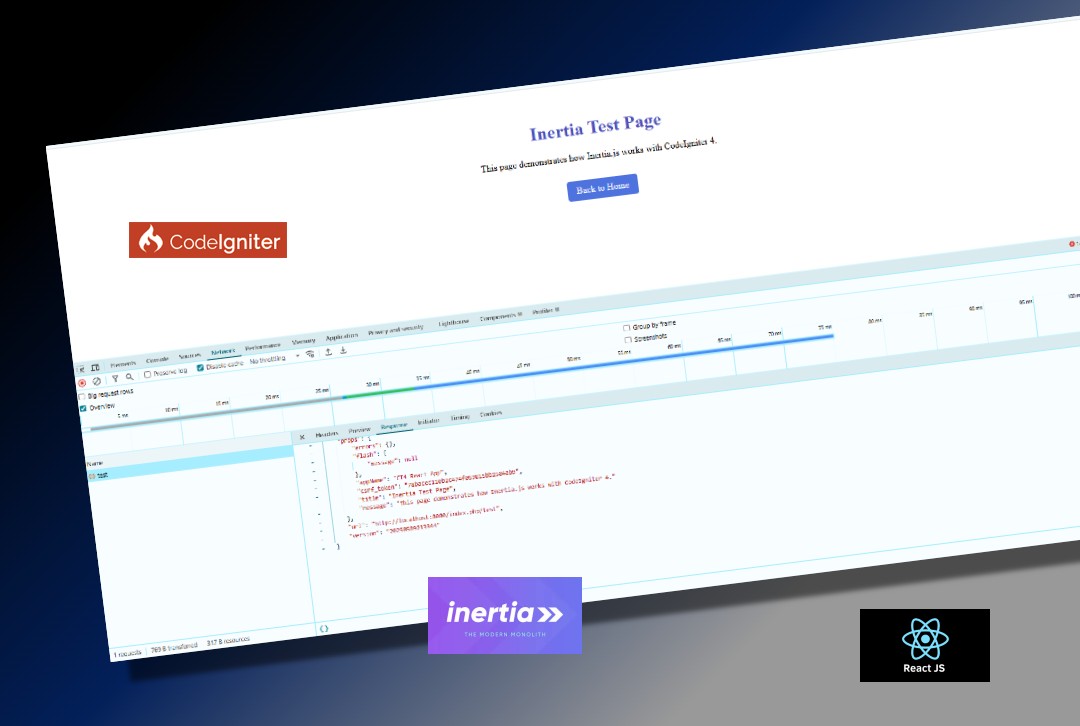The image size is (1080, 726).
Task: Open the Preview tab of the response
Action: click(x=360, y=432)
